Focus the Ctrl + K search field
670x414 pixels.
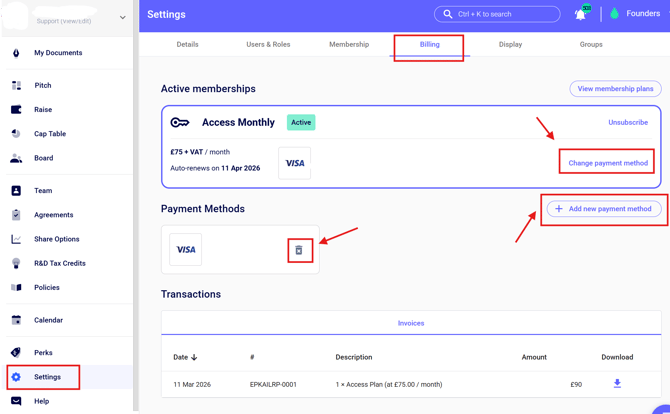[497, 14]
